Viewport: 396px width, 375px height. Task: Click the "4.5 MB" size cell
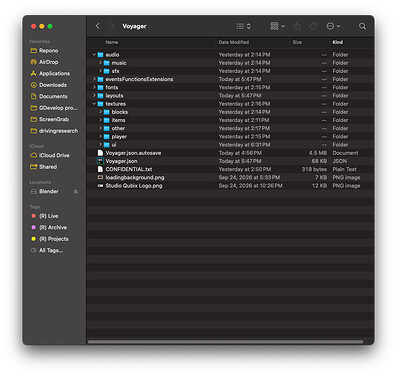click(x=318, y=153)
